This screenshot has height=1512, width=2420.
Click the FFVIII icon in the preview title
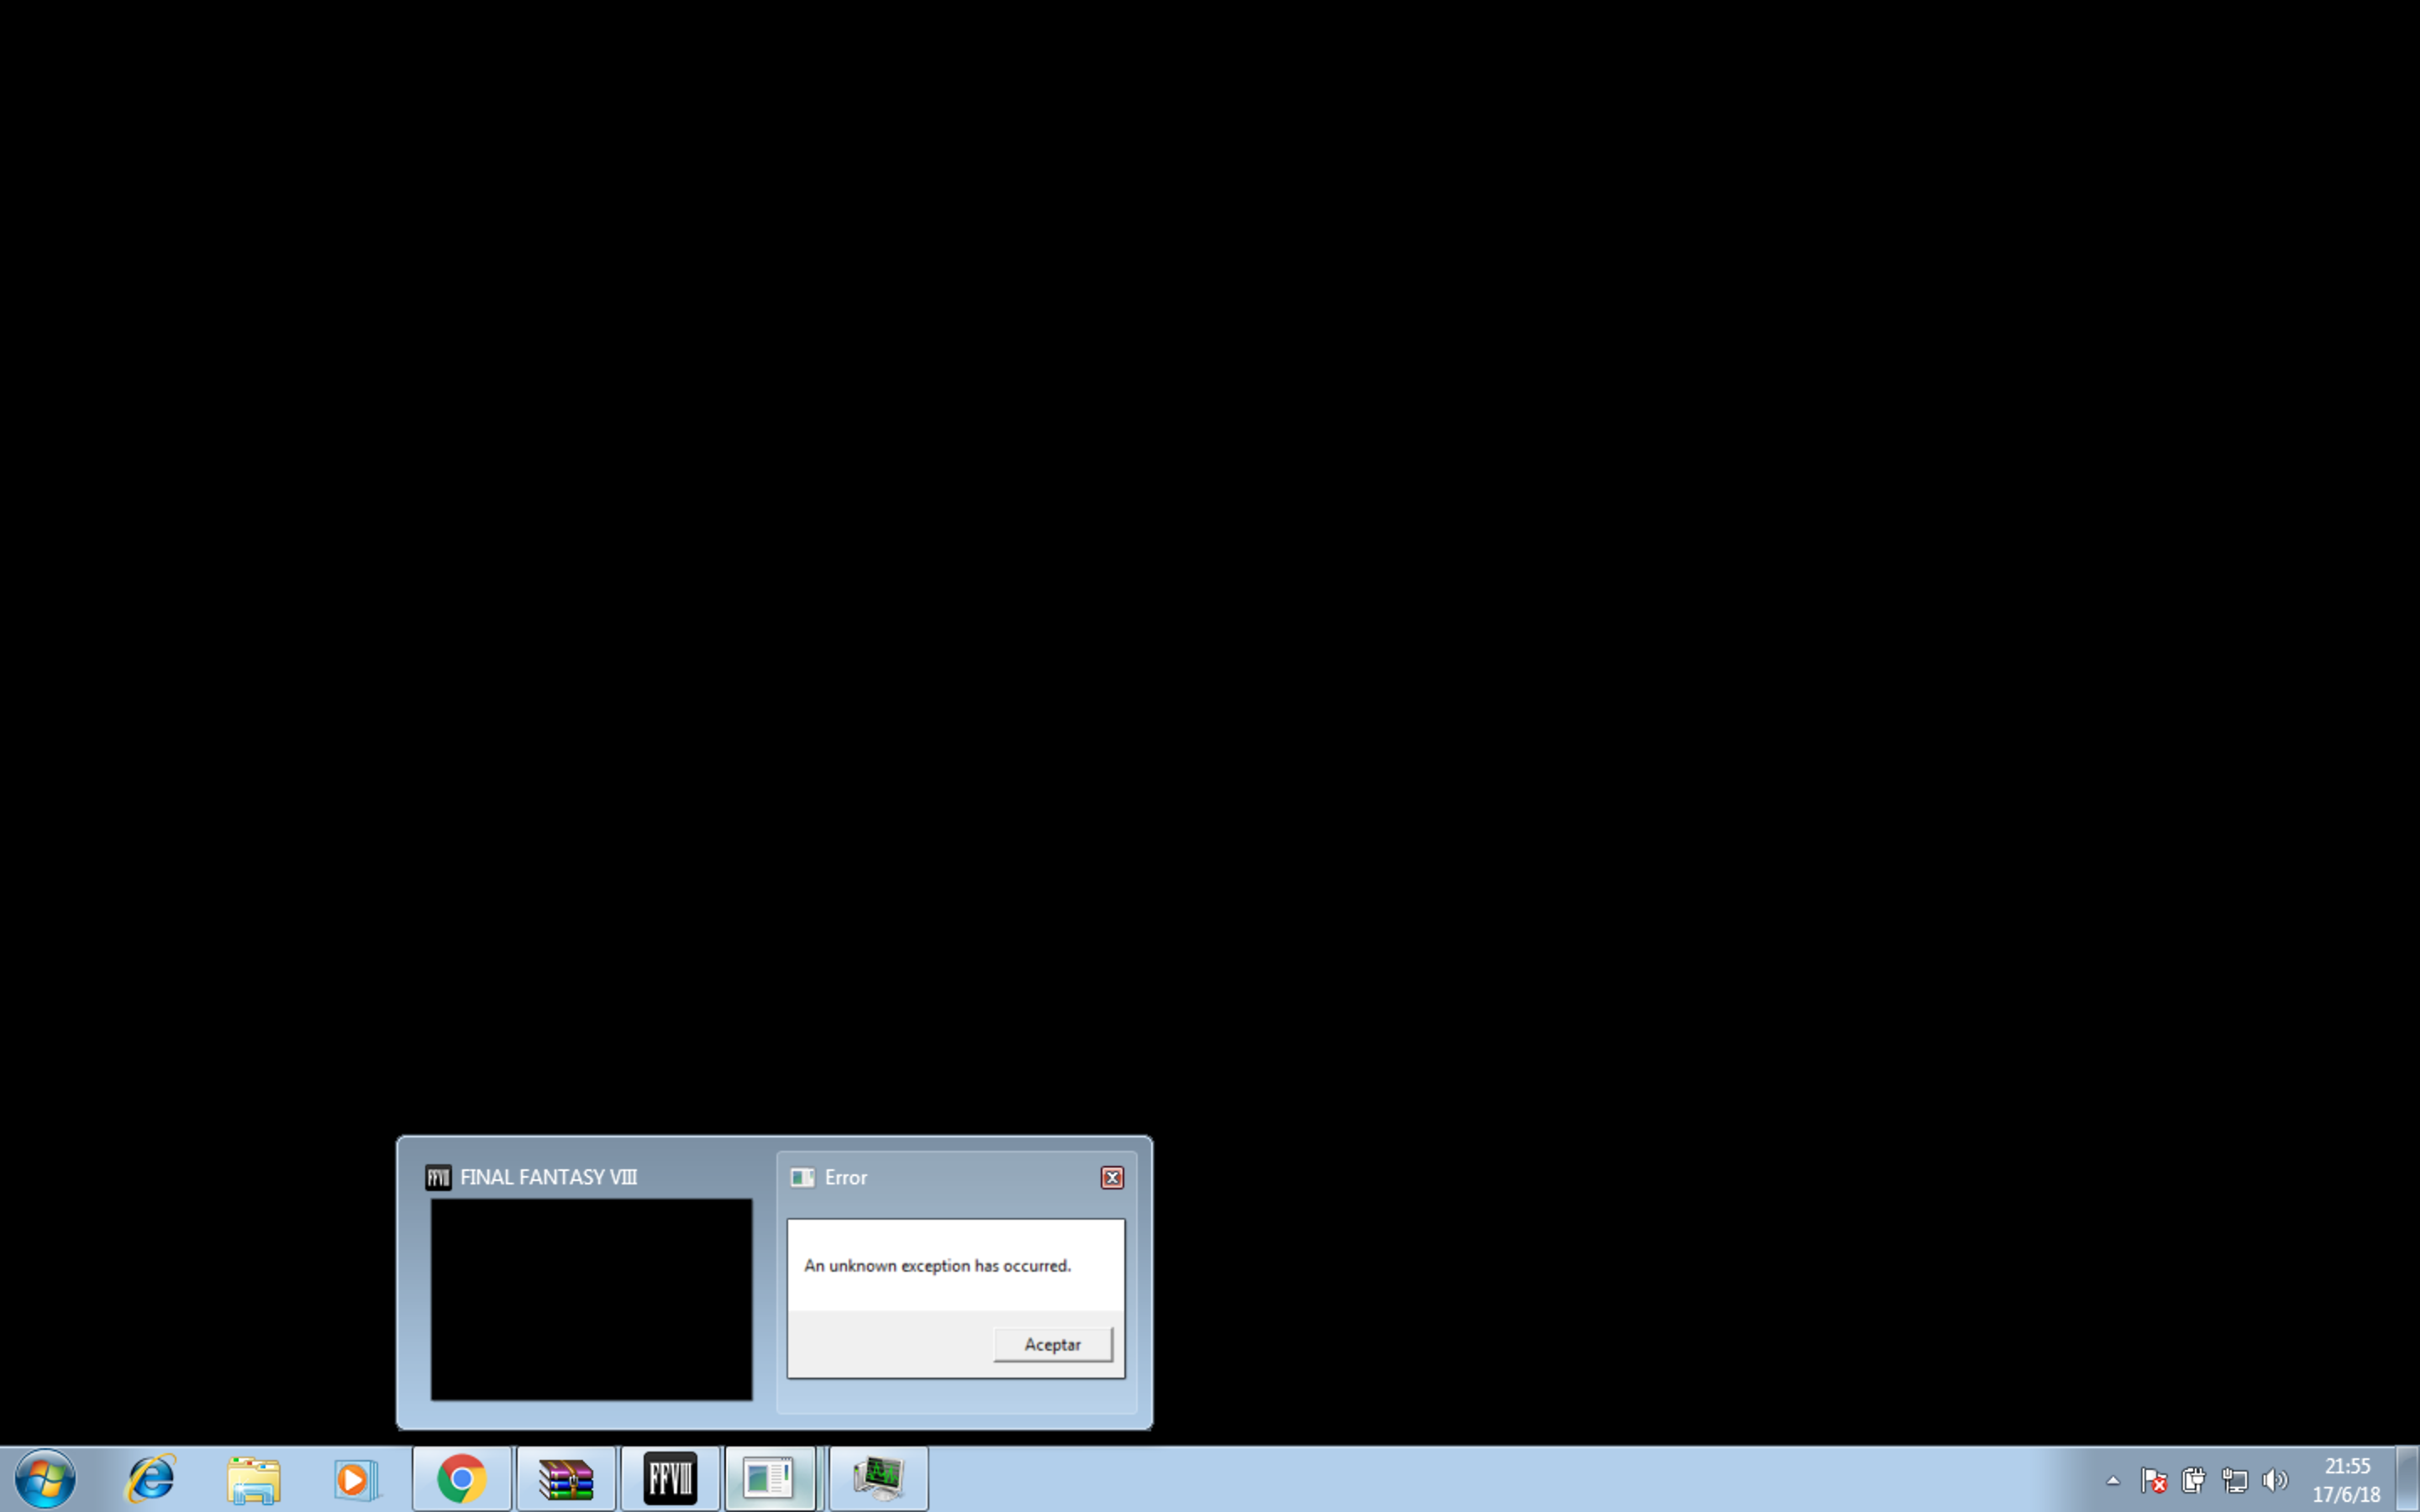pos(438,1177)
